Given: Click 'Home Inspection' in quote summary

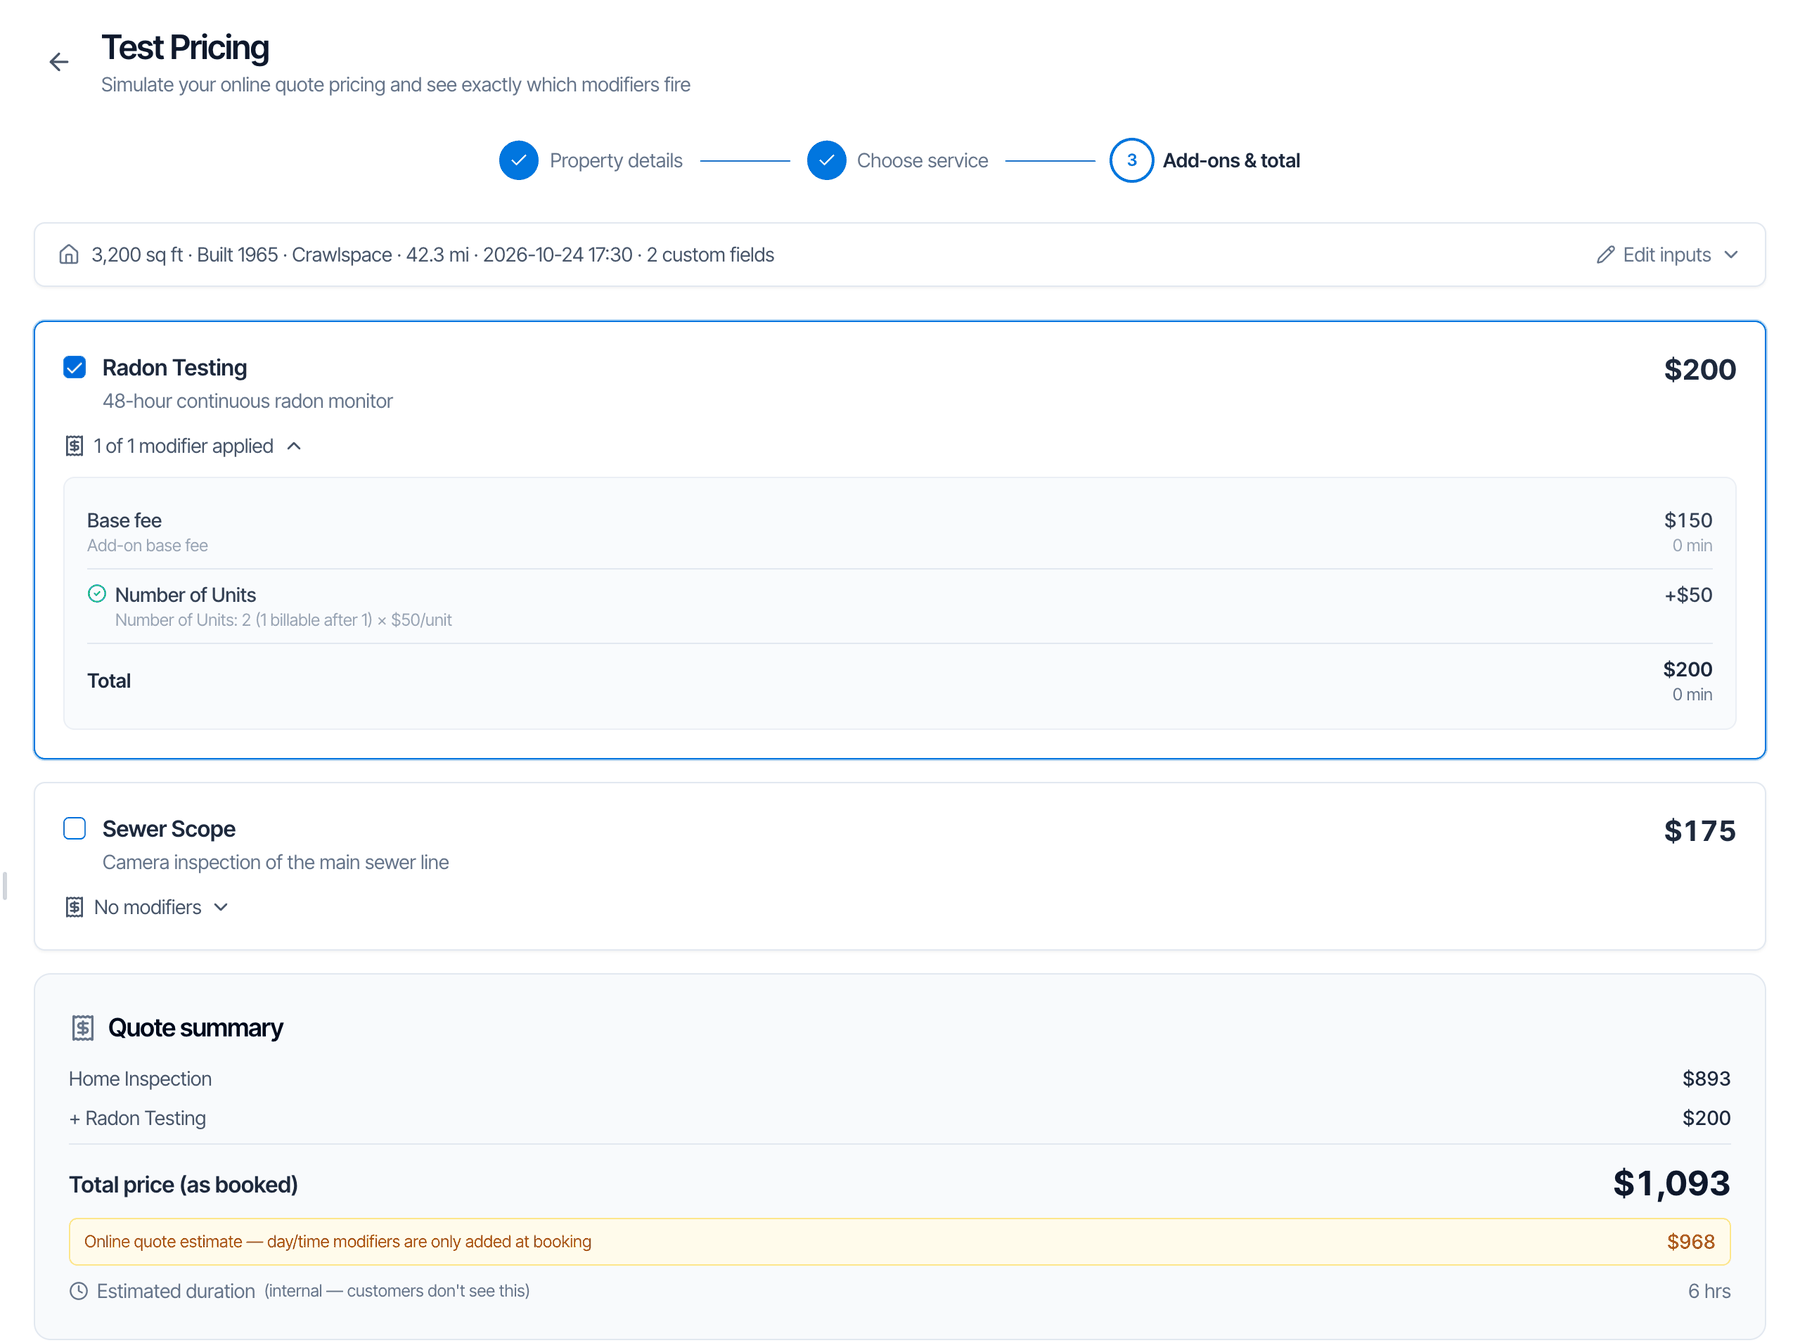Looking at the screenshot, I should point(140,1079).
